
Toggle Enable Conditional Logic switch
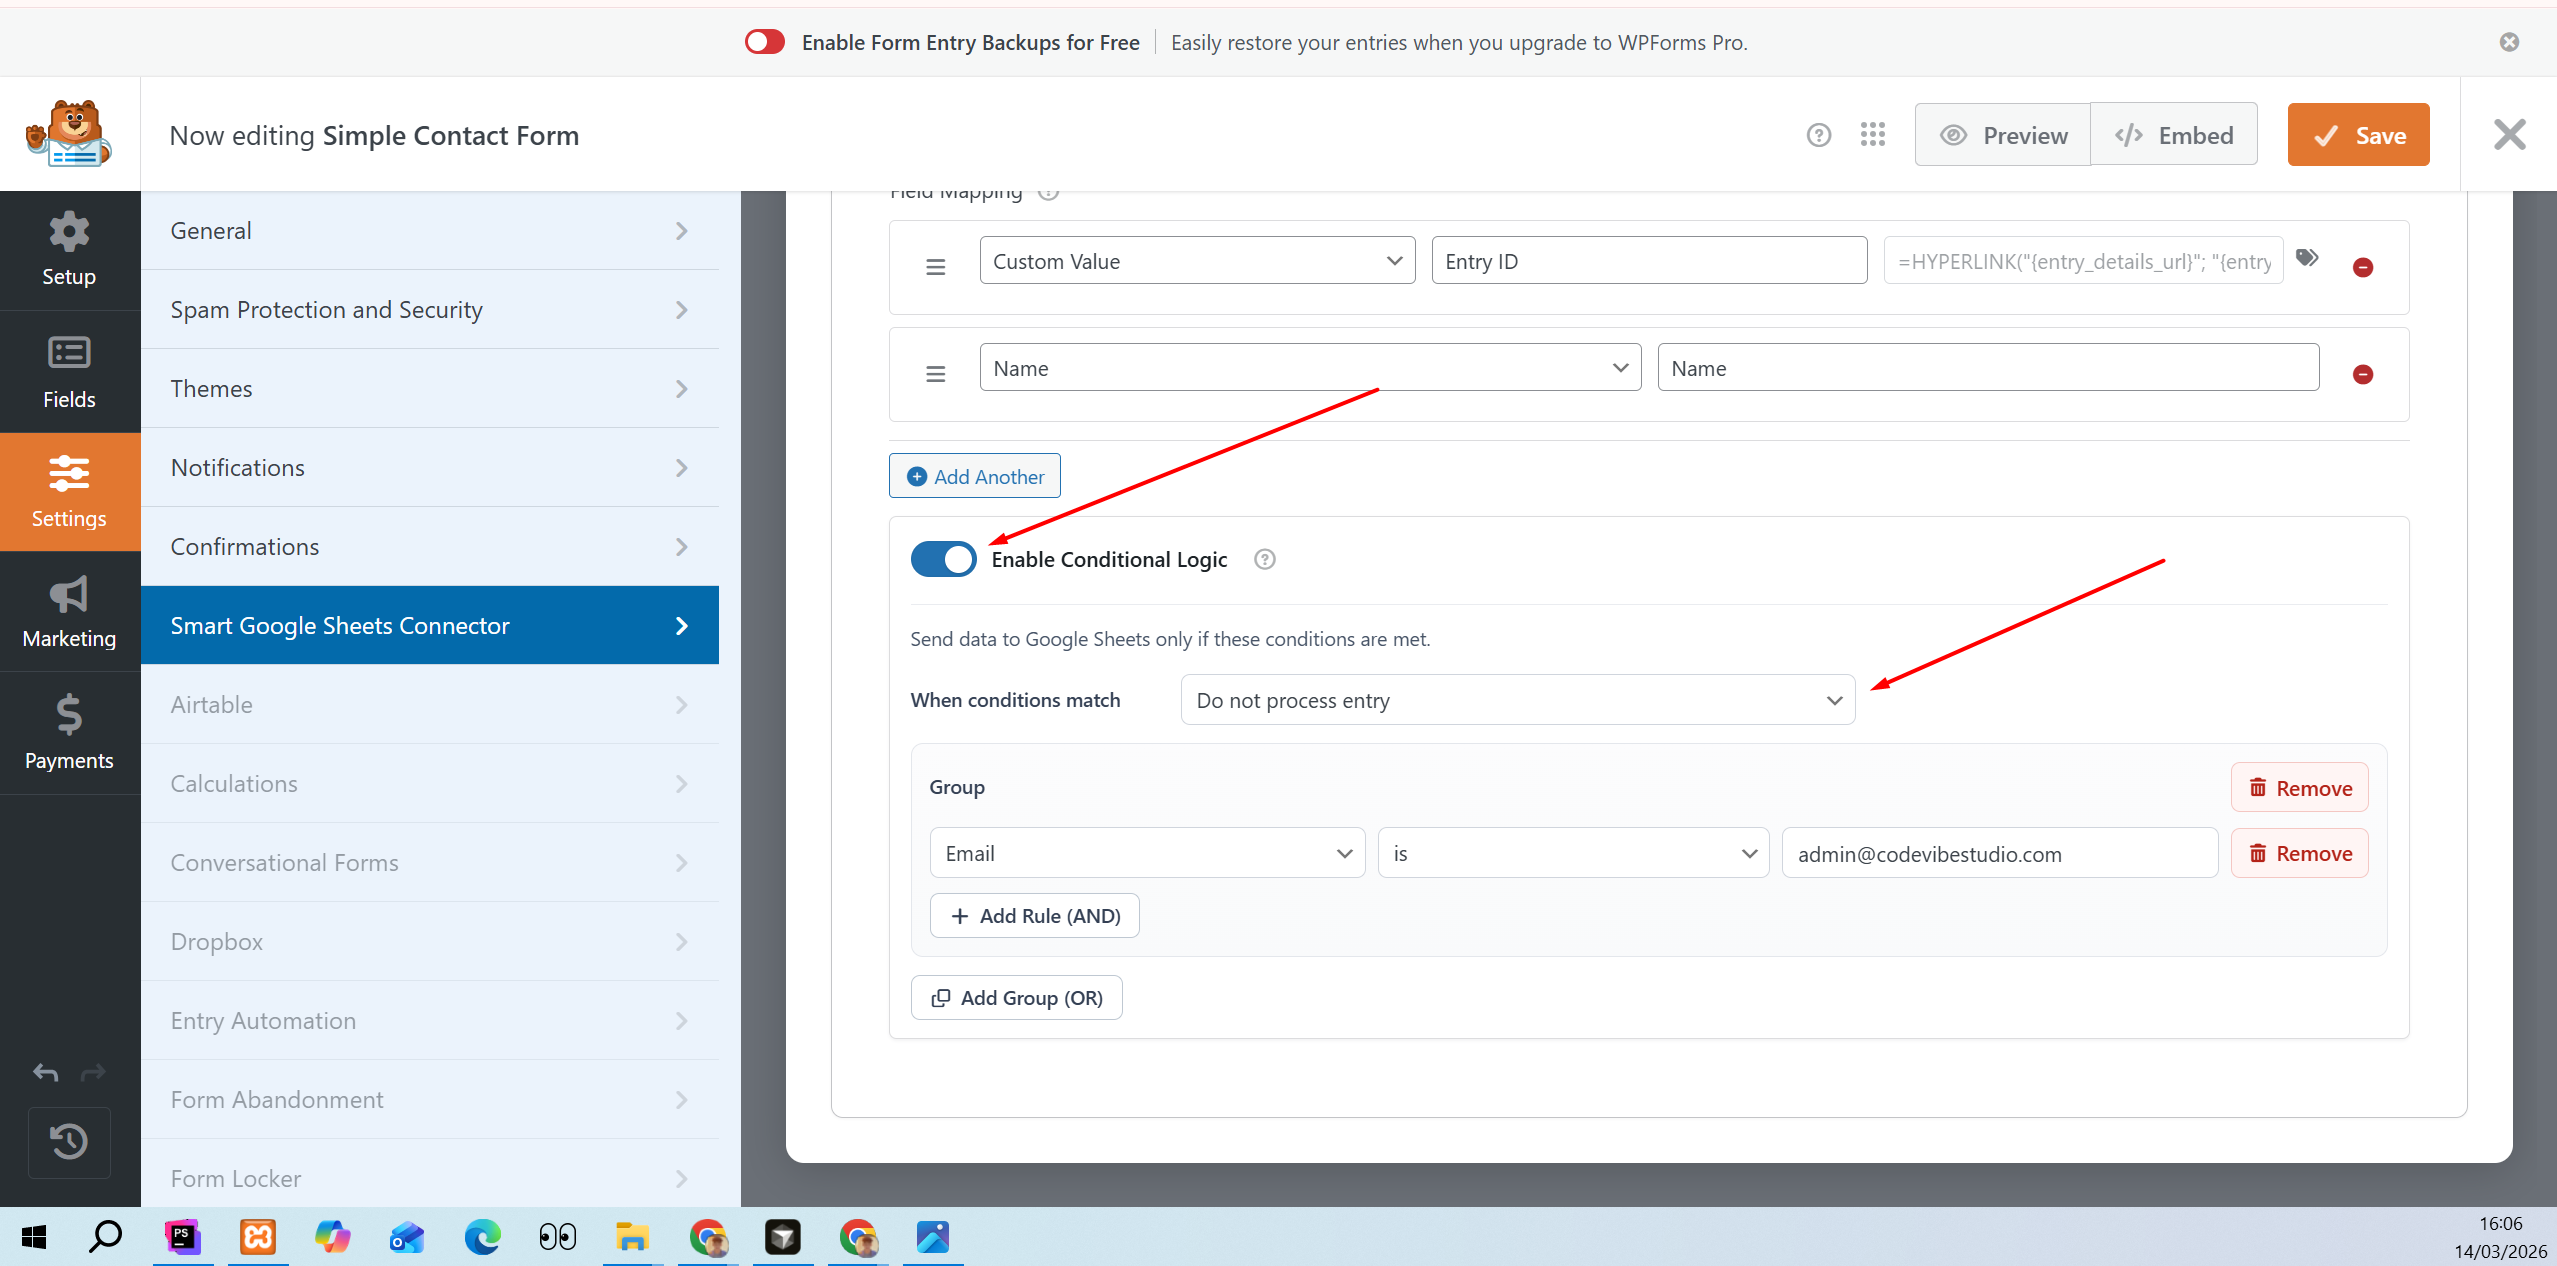(943, 559)
